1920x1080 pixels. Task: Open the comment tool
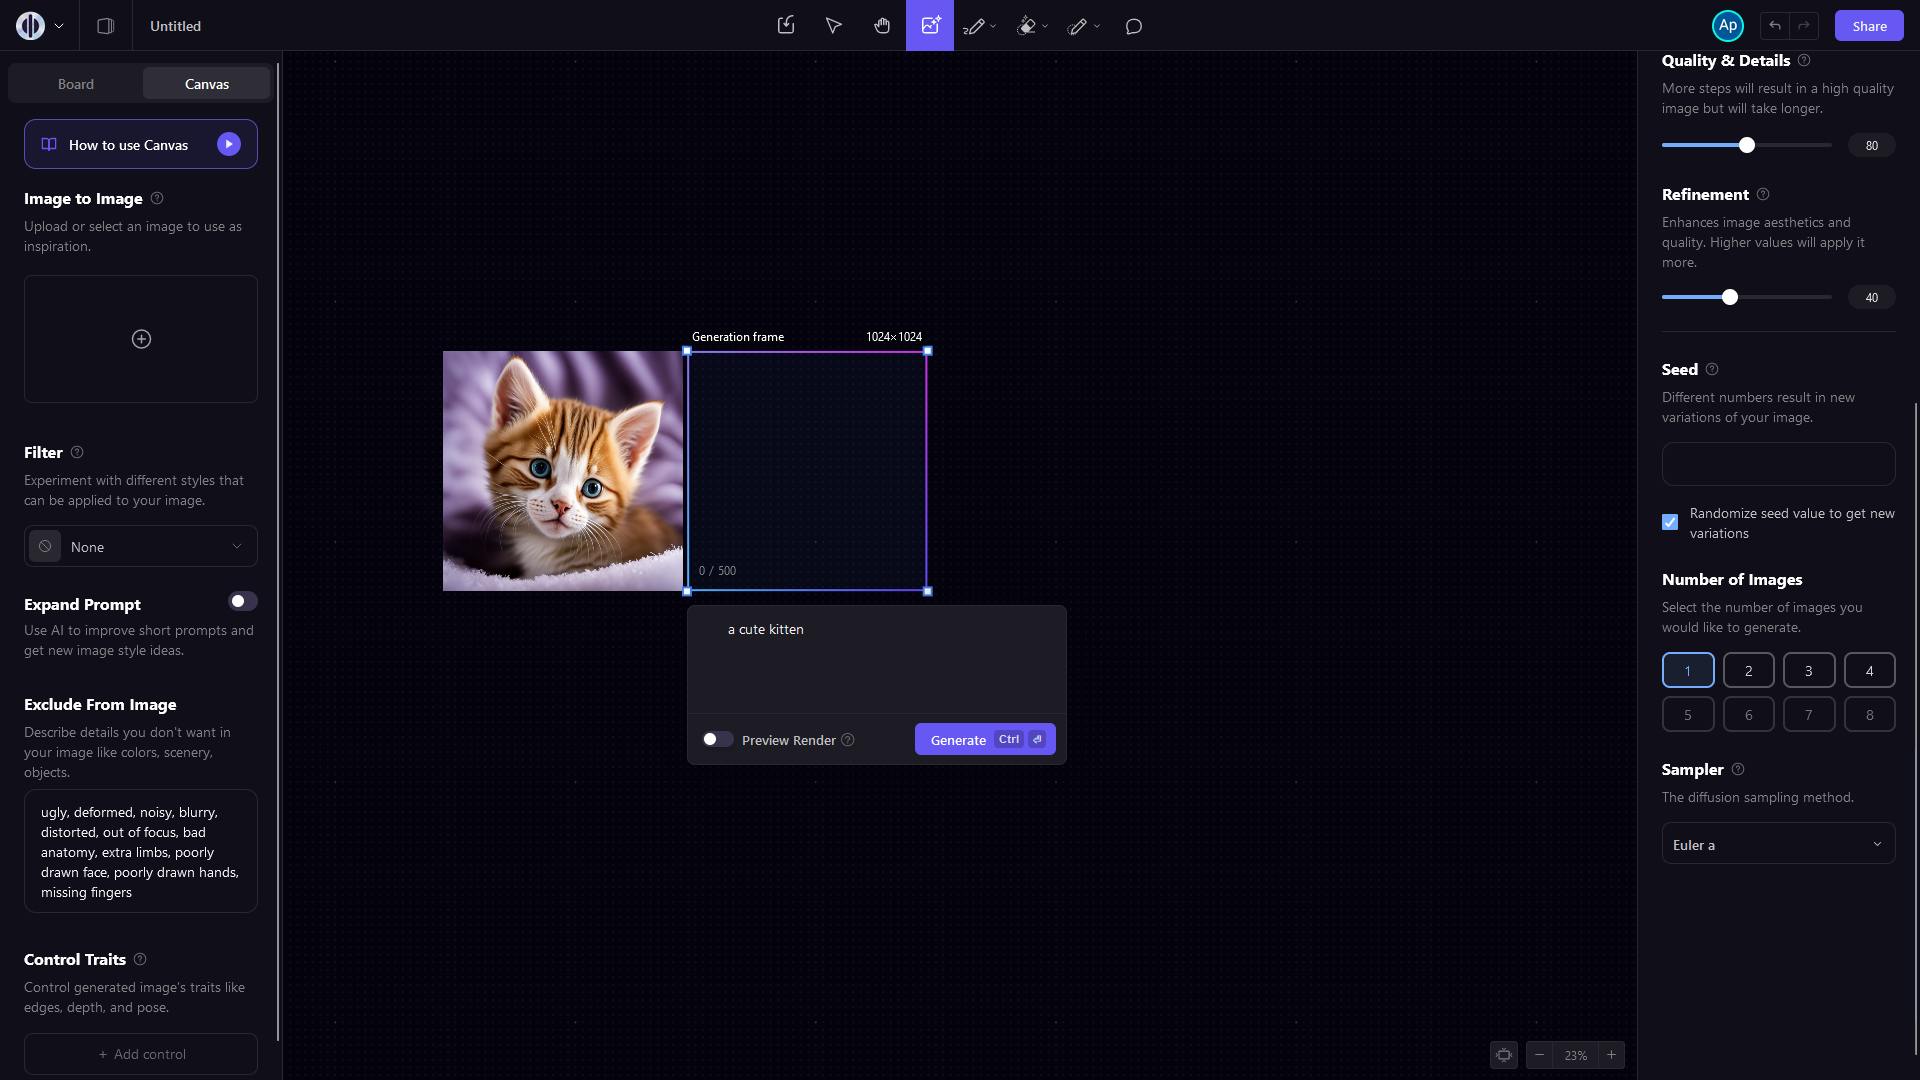point(1134,27)
